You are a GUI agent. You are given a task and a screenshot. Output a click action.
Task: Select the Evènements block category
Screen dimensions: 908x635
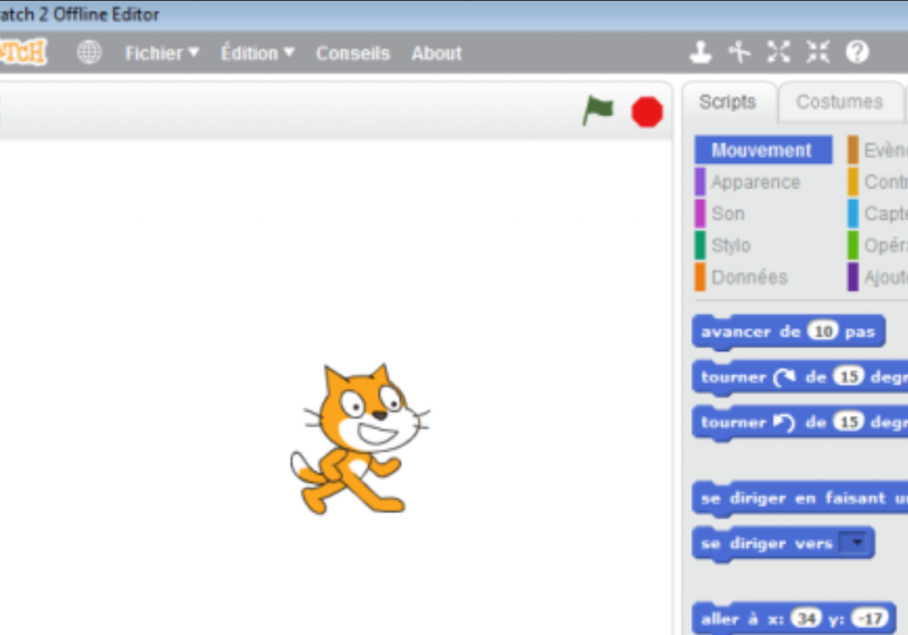(878, 150)
